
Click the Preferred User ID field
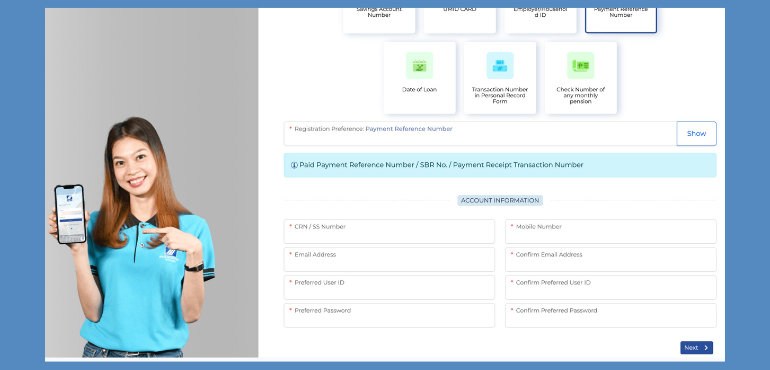[389, 287]
